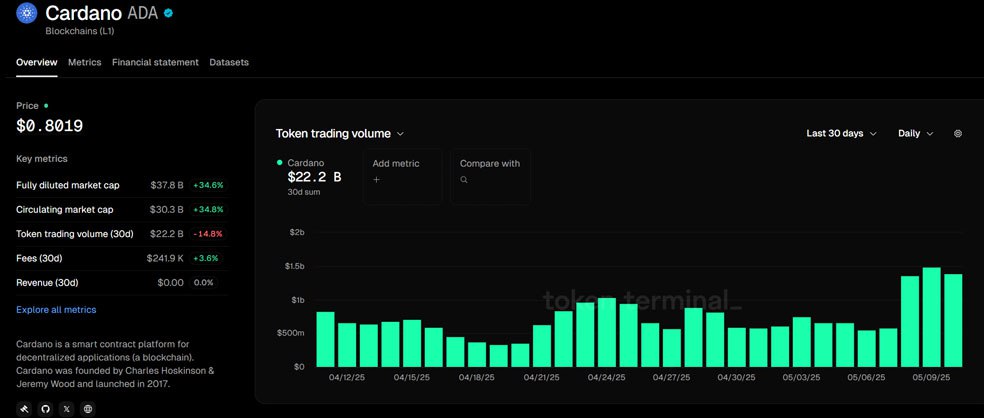Open the Cardano GitHub icon link
The image size is (984, 418).
45,408
